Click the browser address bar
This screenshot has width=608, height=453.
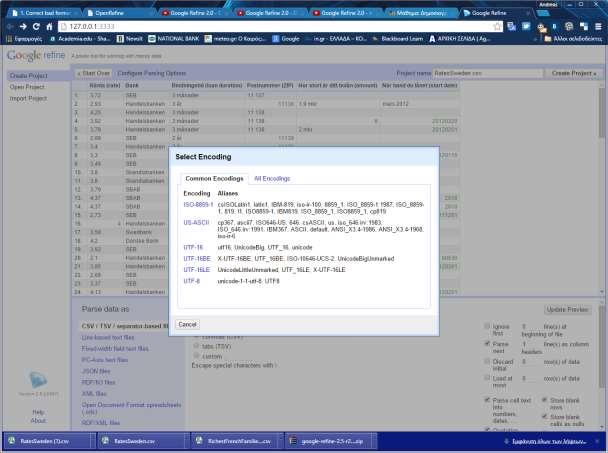click(x=279, y=26)
